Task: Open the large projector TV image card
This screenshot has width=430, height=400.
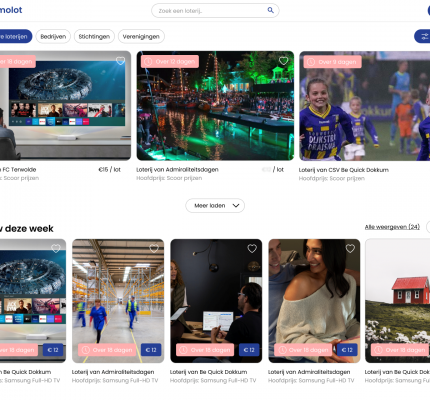Action: pos(65,106)
